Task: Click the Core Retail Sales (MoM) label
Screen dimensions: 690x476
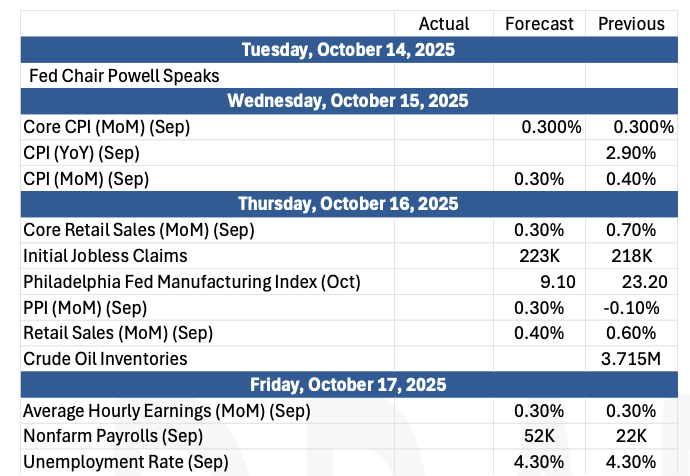Action: (x=138, y=230)
